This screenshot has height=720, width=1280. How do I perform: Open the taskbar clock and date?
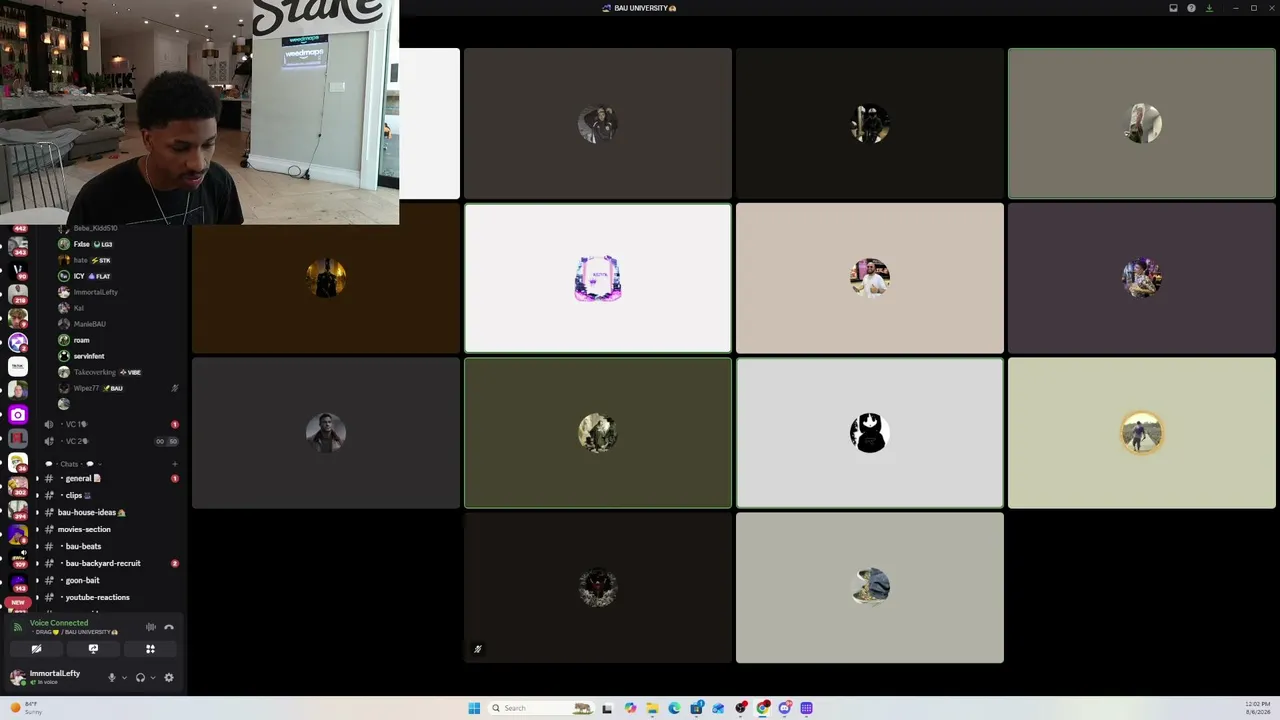1257,708
